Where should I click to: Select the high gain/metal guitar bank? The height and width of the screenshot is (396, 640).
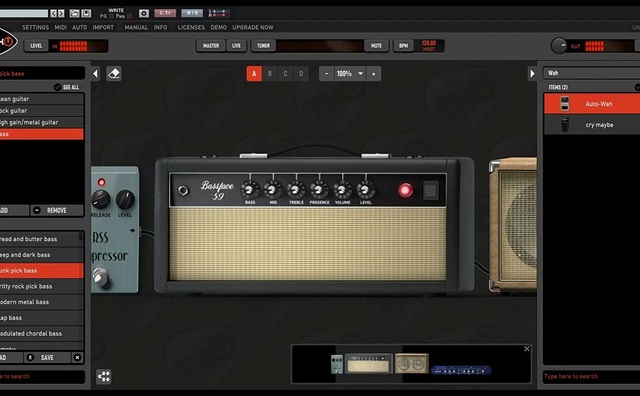pyautogui.click(x=42, y=122)
